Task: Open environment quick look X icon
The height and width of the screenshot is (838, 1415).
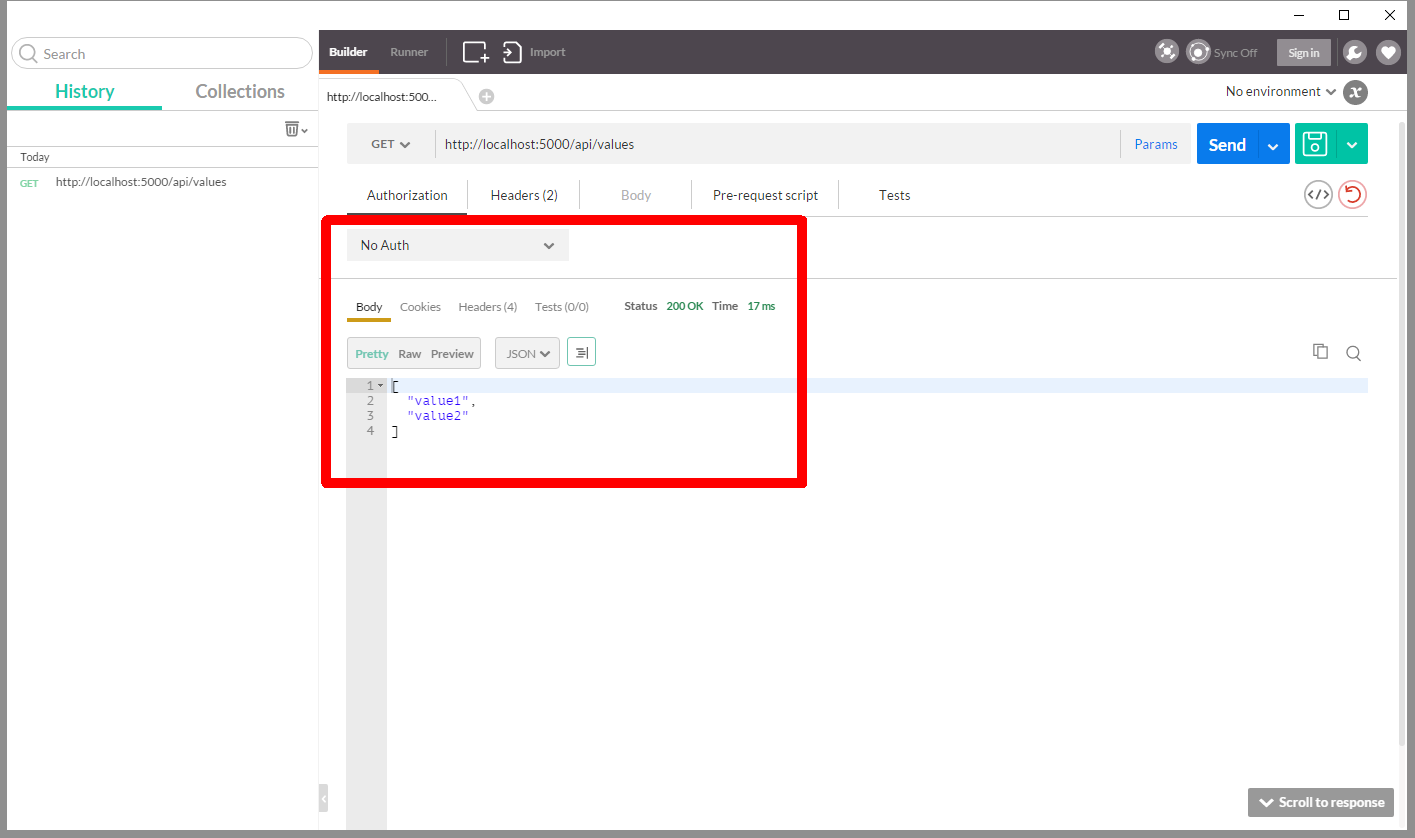Action: 1355,92
